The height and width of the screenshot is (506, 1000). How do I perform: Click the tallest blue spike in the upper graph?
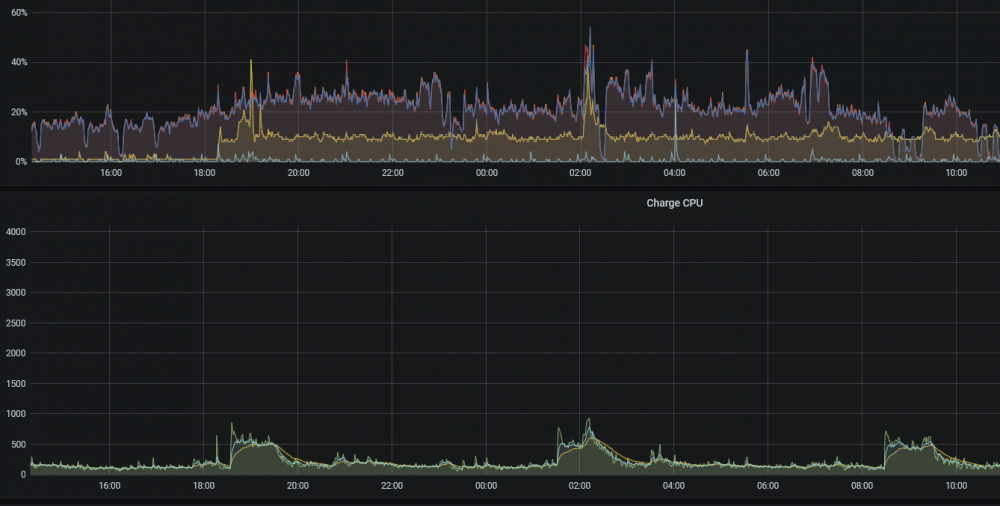pos(590,32)
